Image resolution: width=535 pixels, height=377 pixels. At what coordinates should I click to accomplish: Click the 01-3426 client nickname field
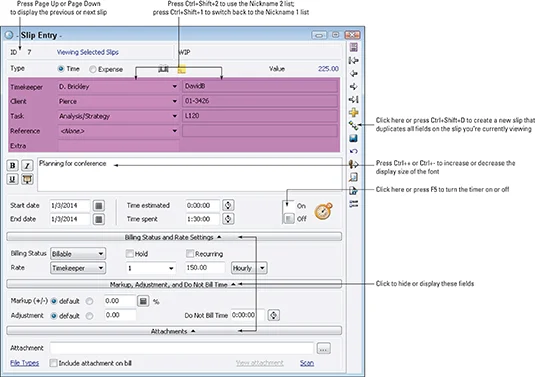pyautogui.click(x=260, y=101)
